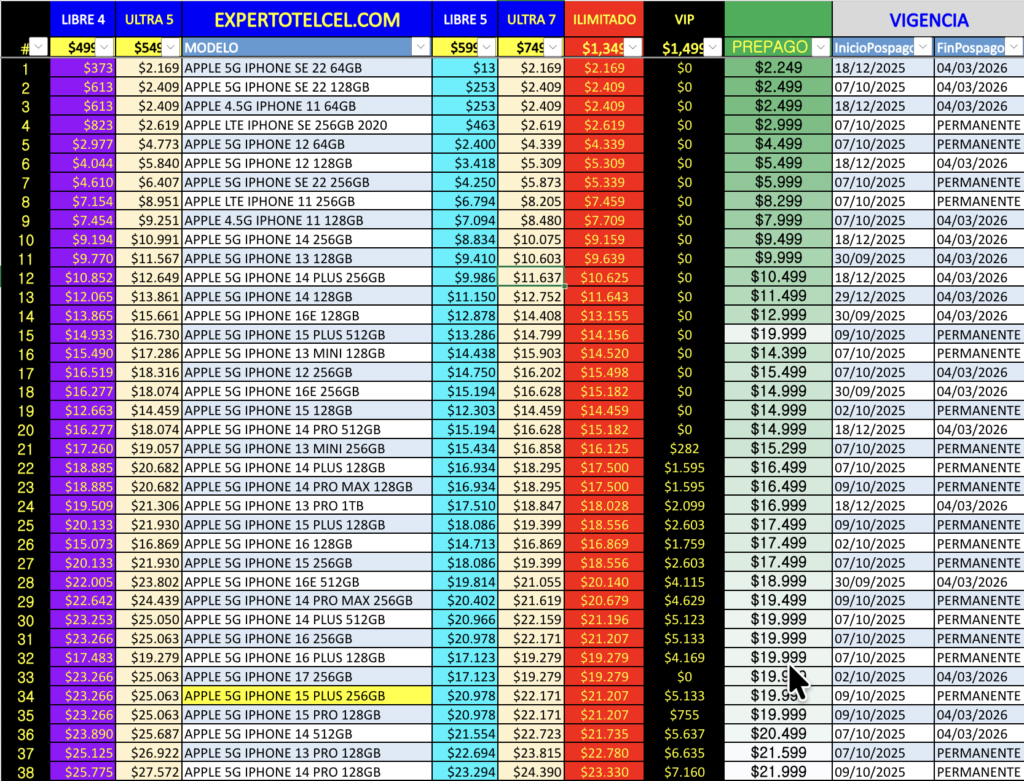Select the VIGENCIA header cell
Screen dimensions: 1024x781
[x=928, y=19]
